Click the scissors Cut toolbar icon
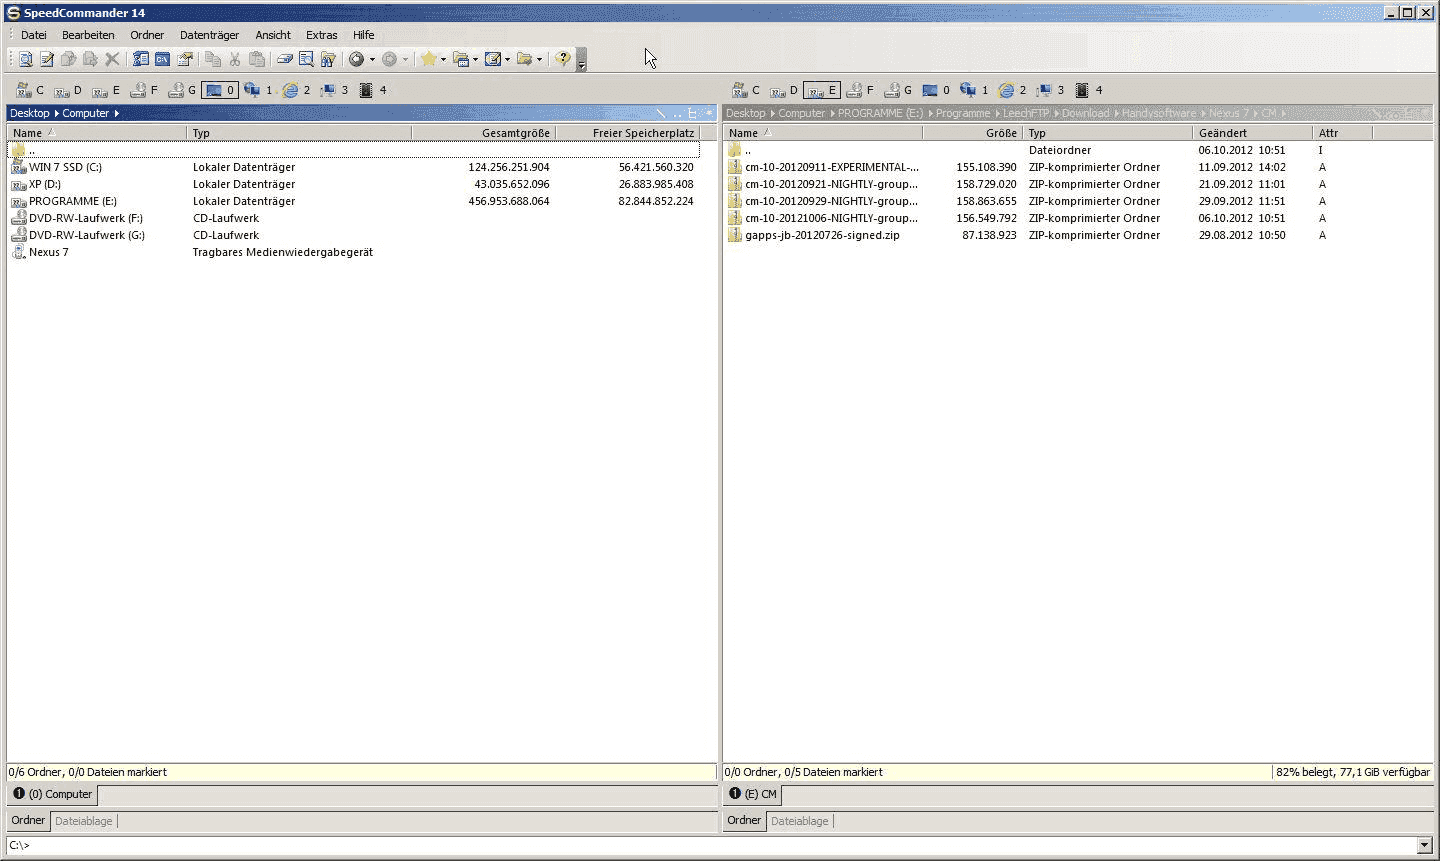This screenshot has width=1440, height=861. tap(235, 59)
